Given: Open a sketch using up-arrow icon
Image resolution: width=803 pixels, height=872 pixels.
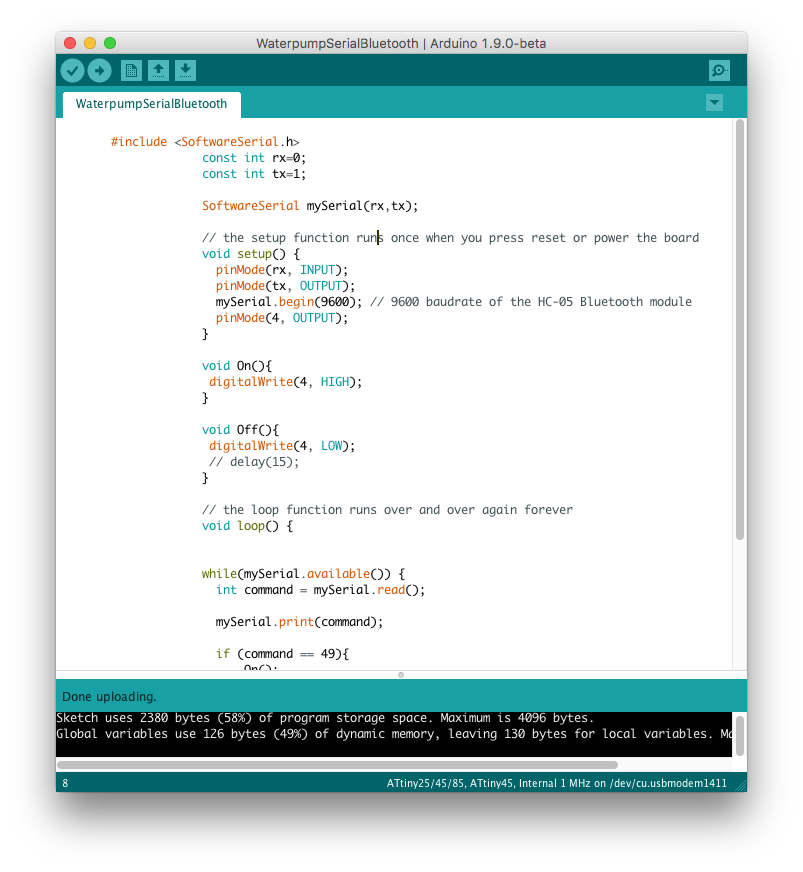Looking at the screenshot, I should click(x=158, y=71).
